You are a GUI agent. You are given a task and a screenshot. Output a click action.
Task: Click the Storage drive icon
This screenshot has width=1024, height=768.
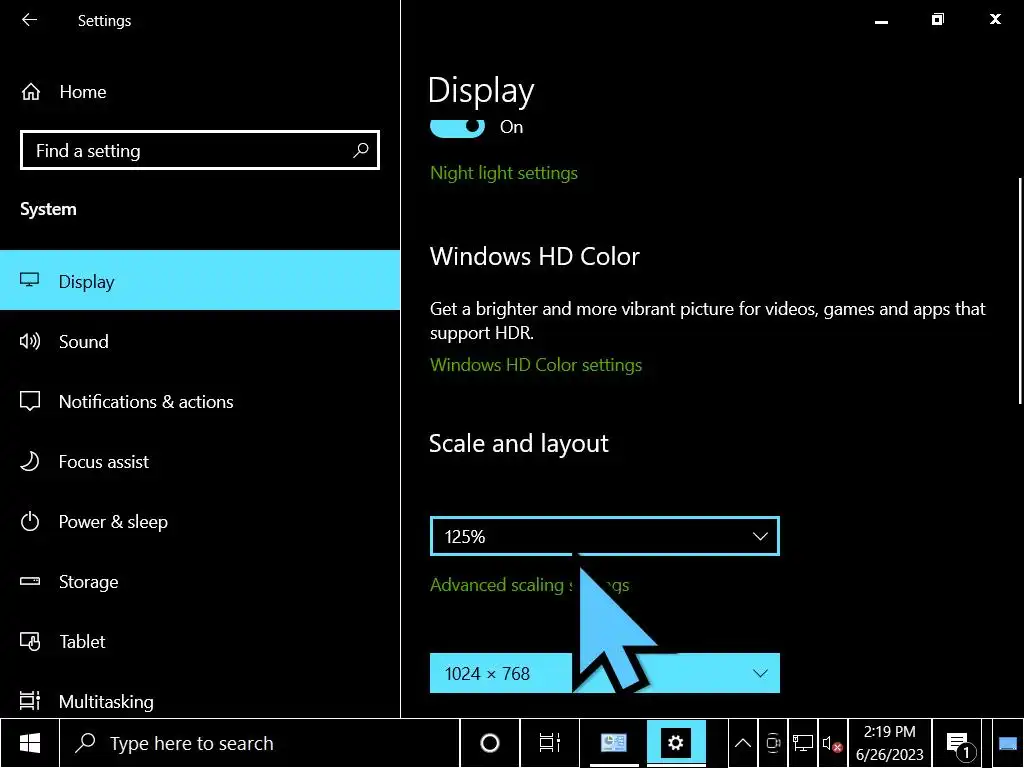pyautogui.click(x=29, y=581)
